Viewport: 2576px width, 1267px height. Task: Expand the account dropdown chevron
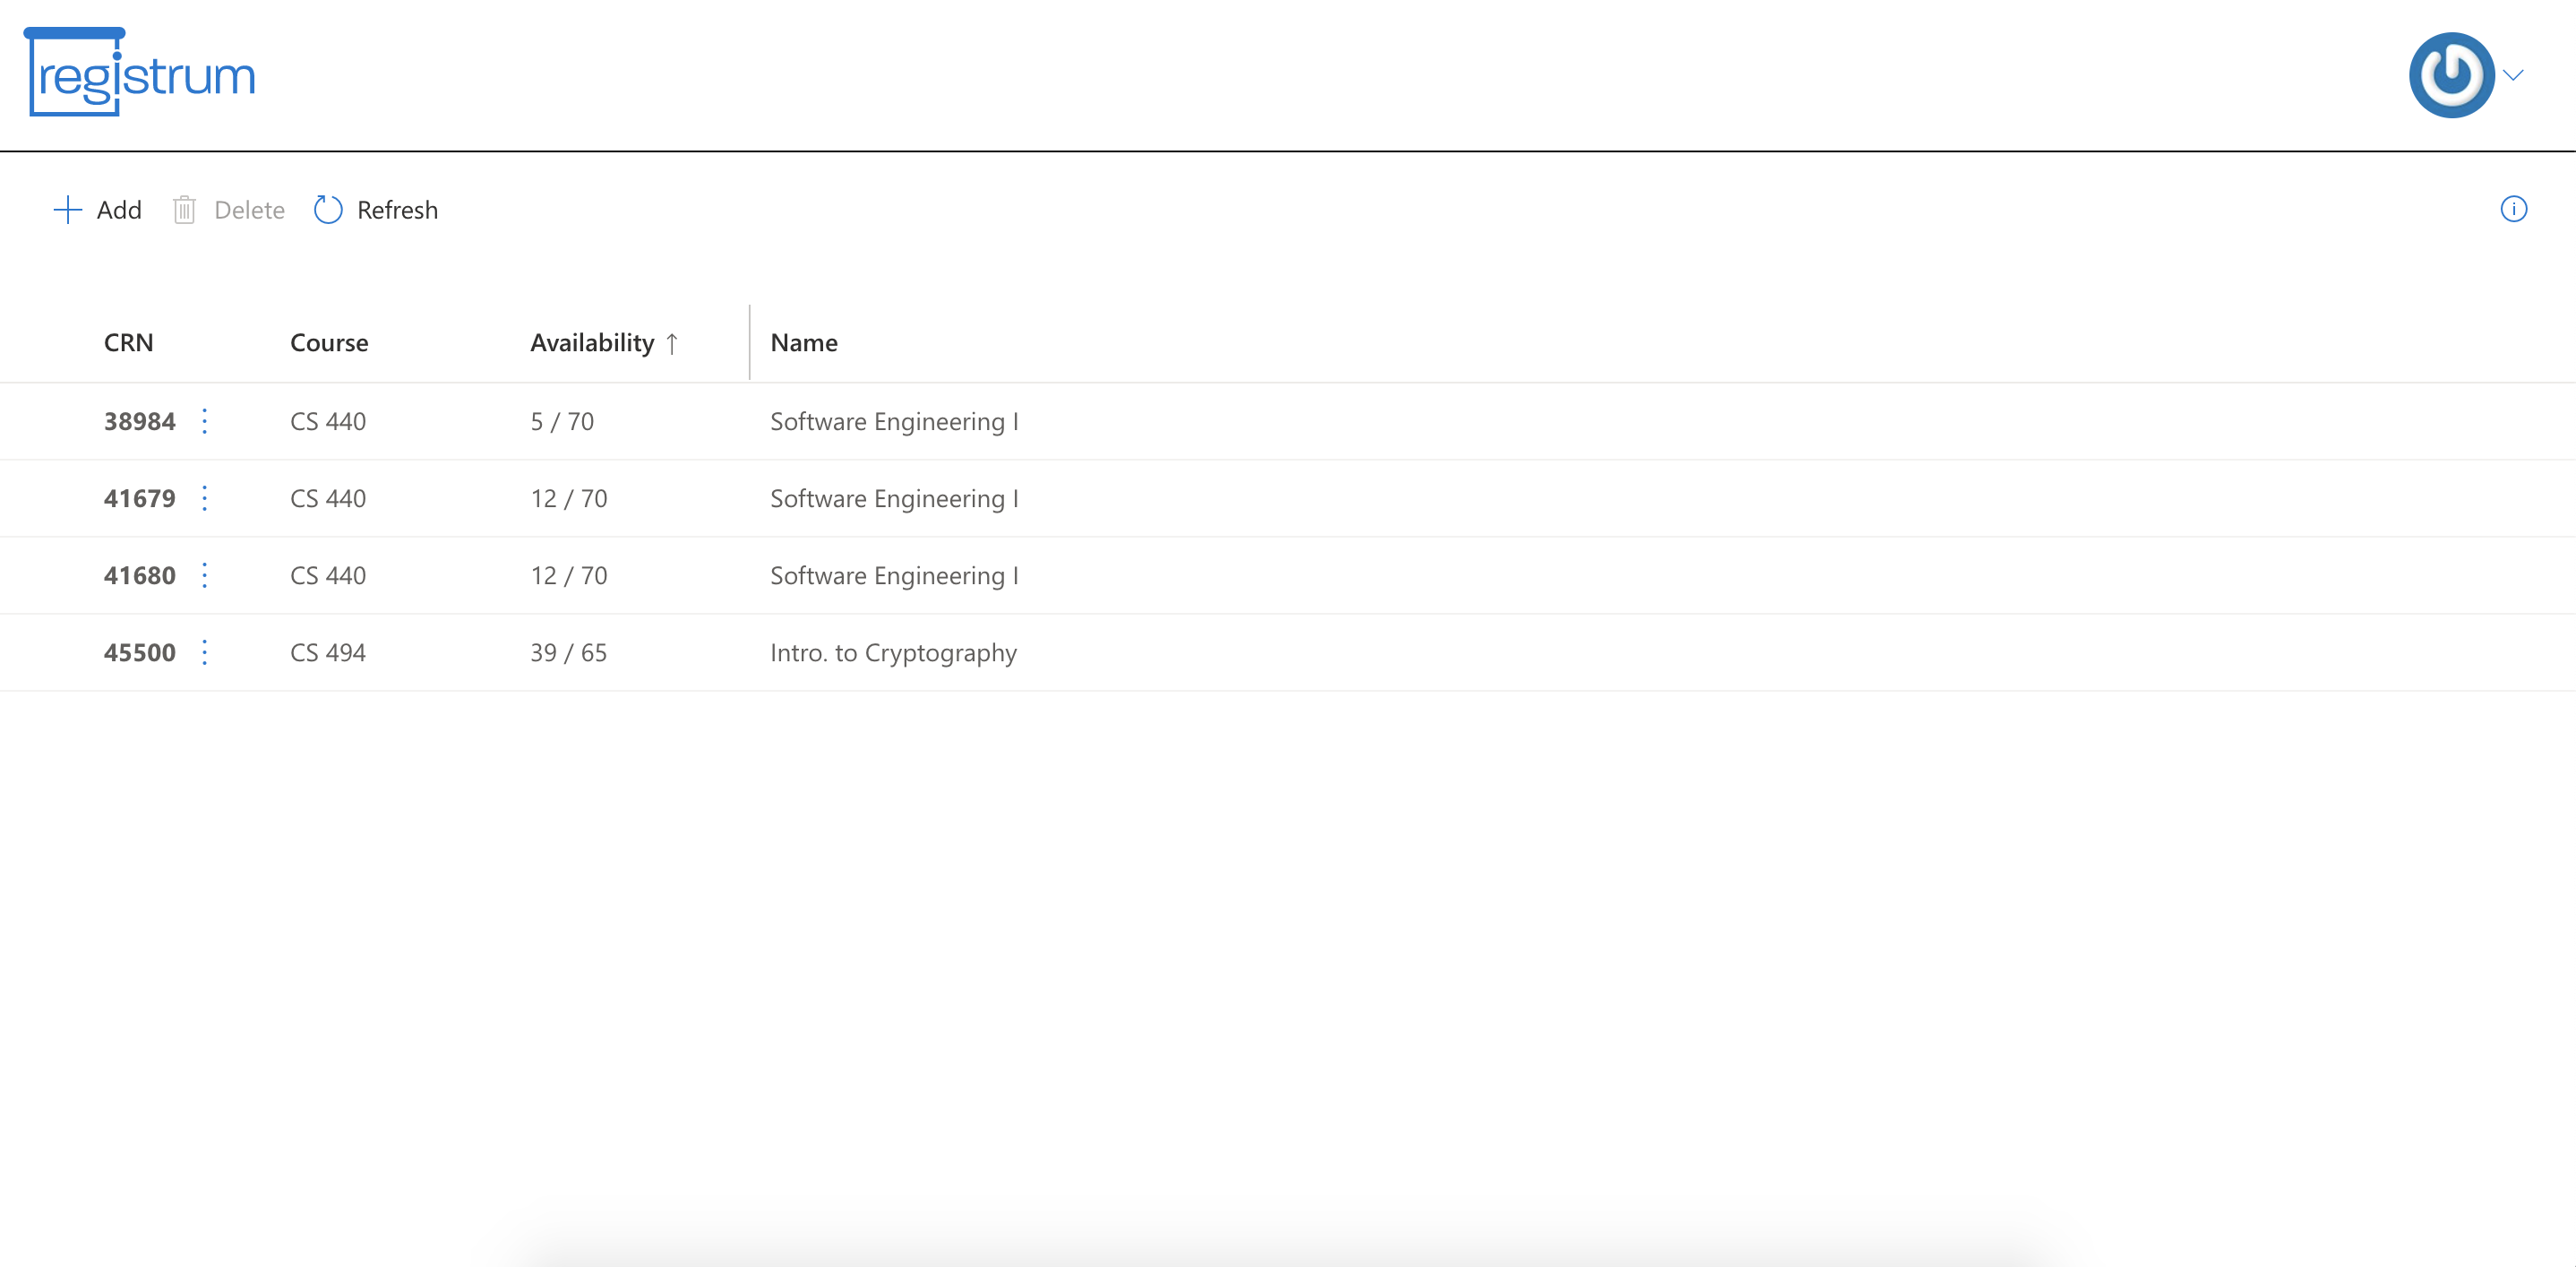pos(2514,75)
